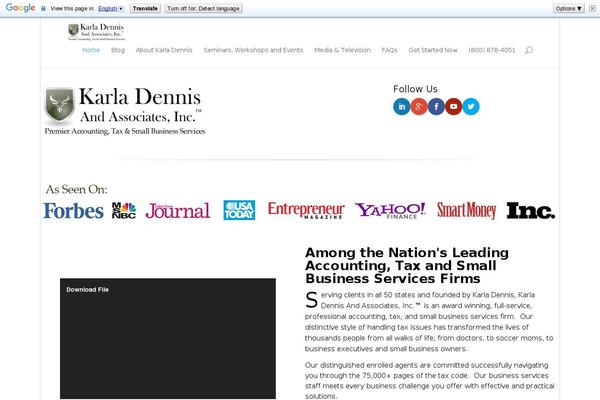Close the Google translate bar
600x400 pixels.
pos(592,8)
